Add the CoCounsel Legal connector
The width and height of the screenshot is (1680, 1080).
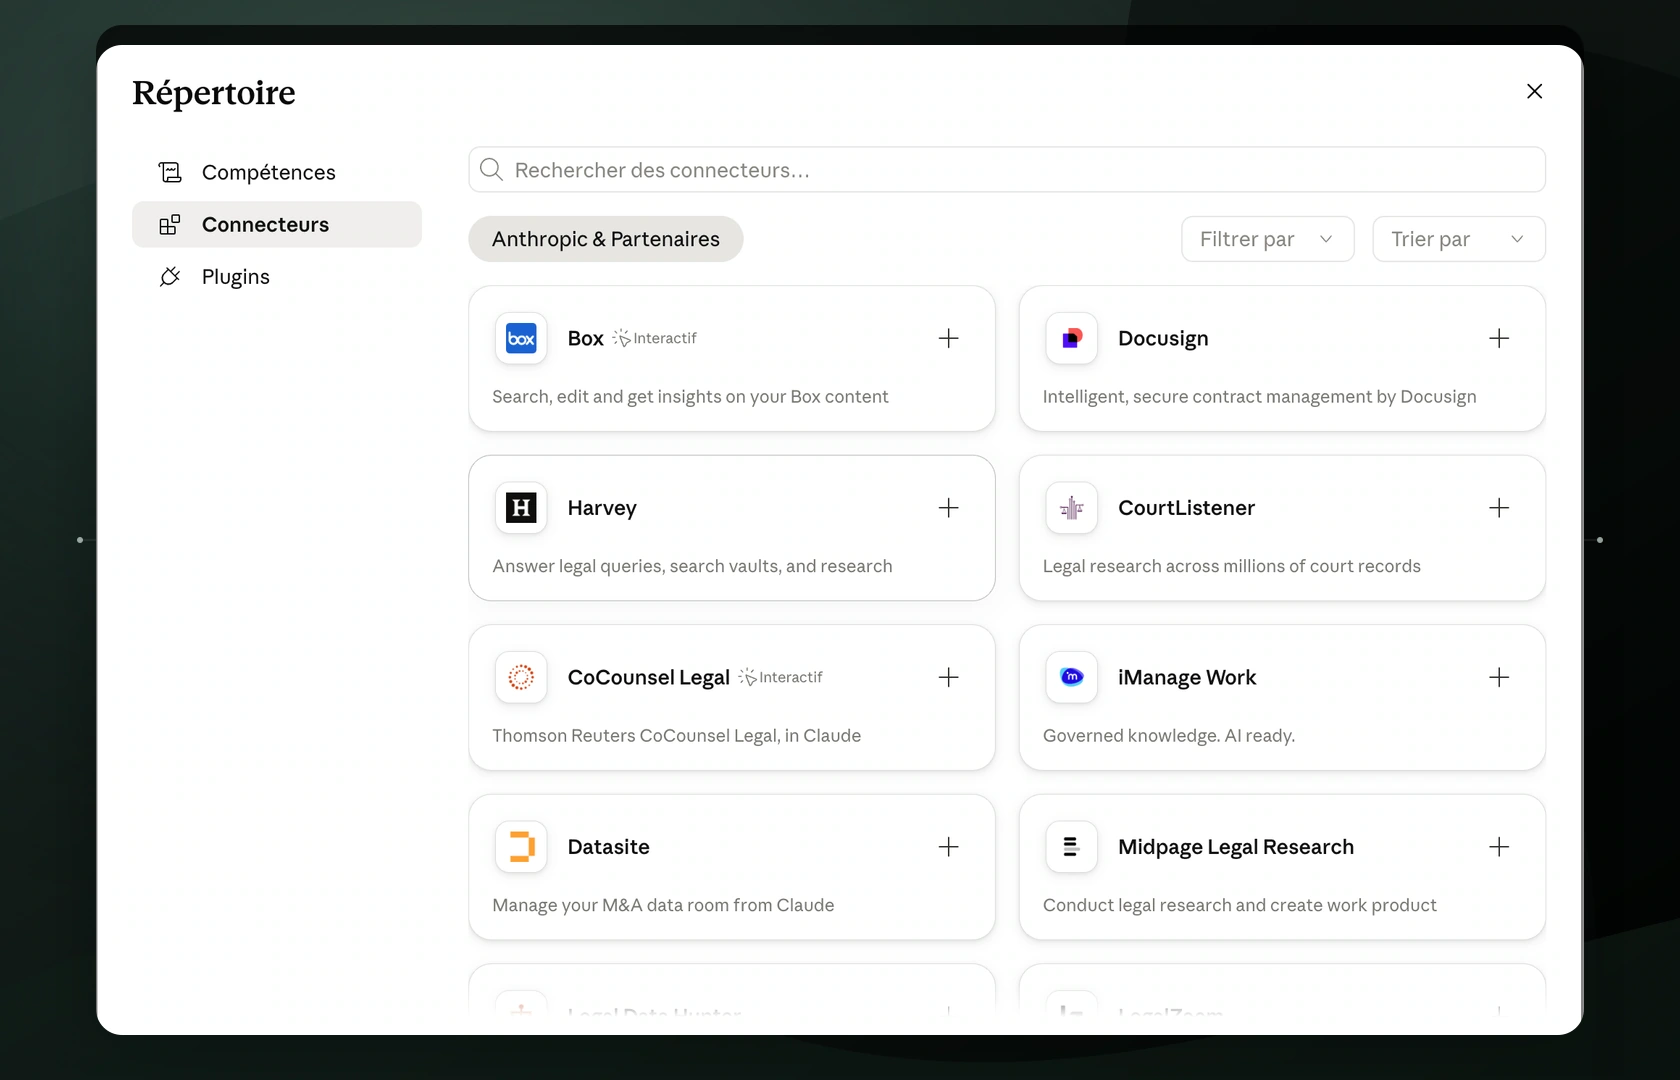[x=949, y=677]
